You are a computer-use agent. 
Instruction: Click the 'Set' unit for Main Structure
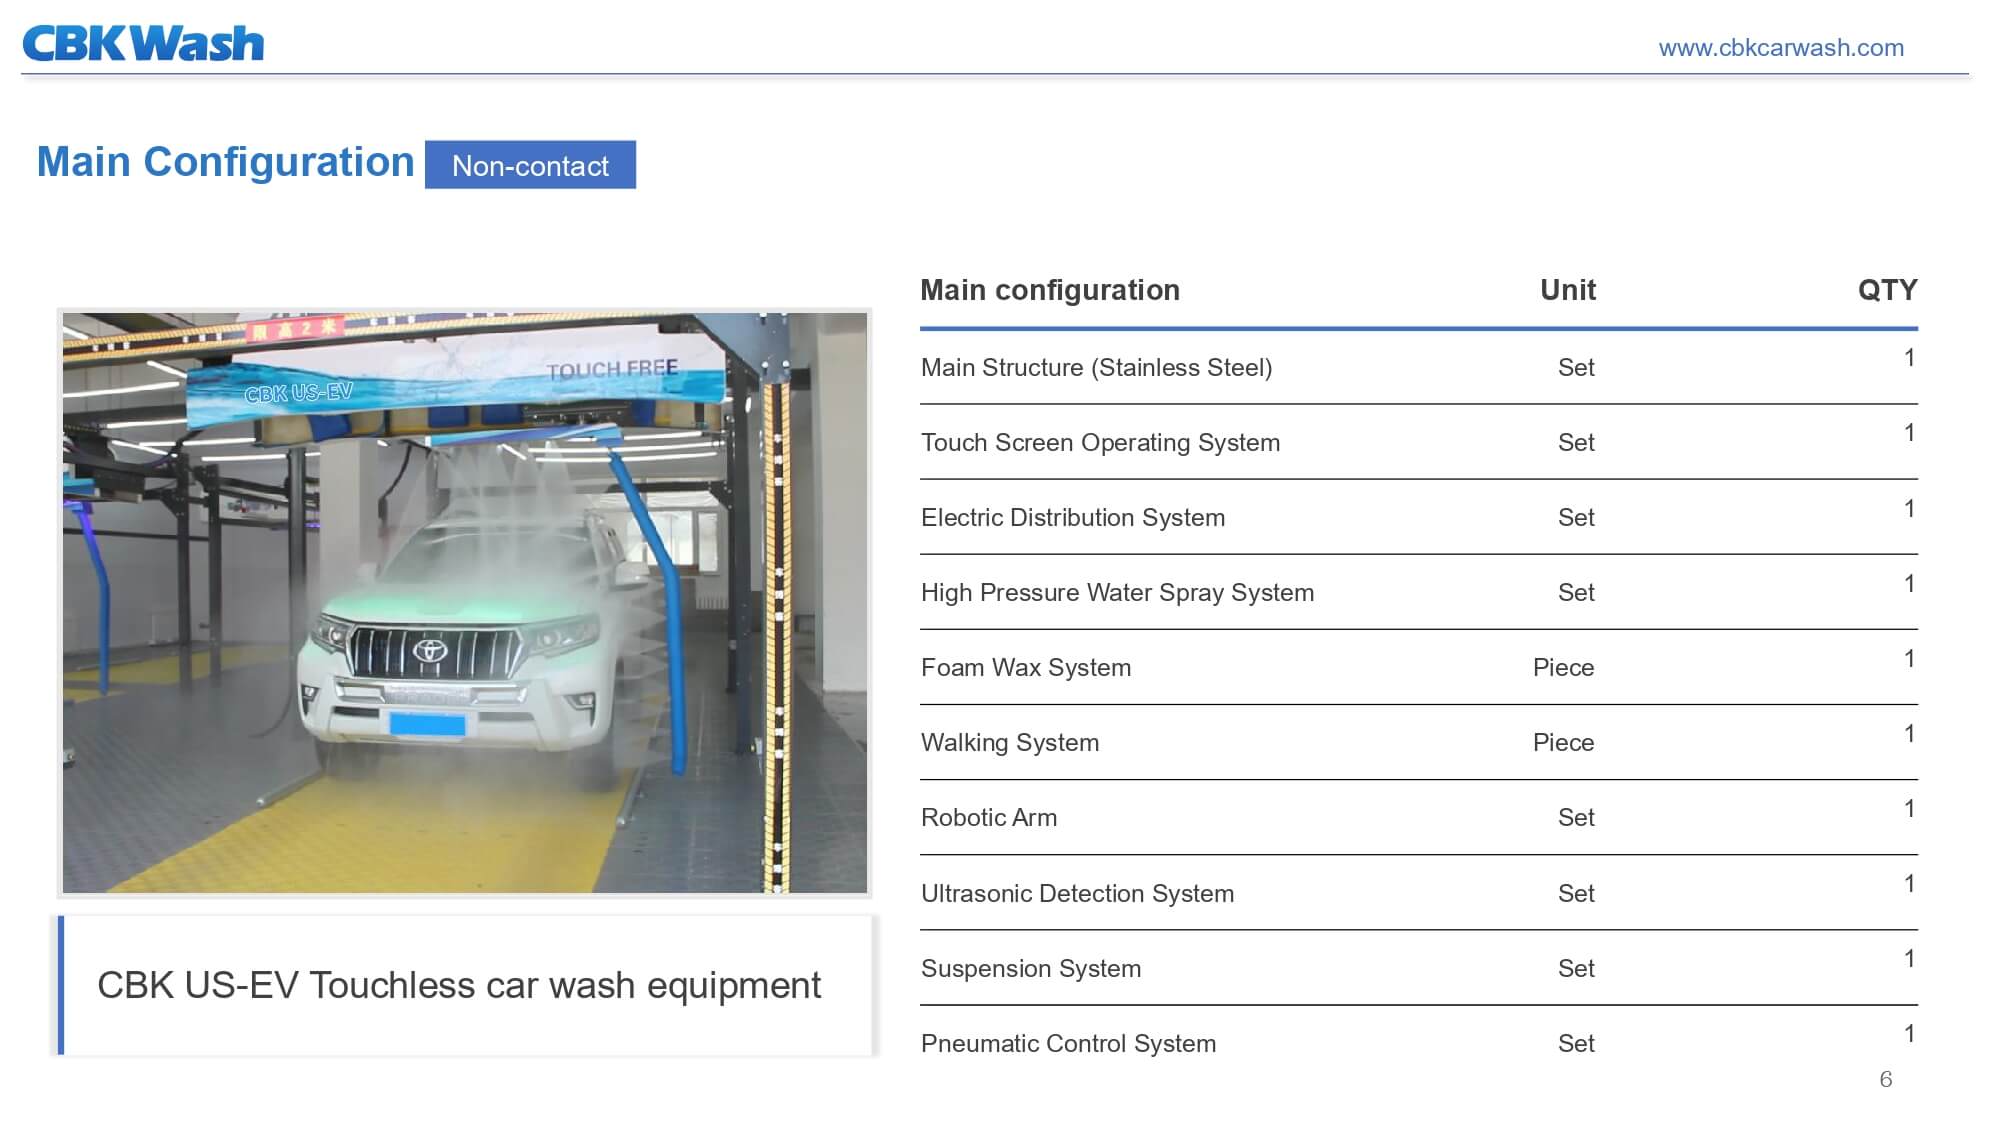pos(1576,368)
